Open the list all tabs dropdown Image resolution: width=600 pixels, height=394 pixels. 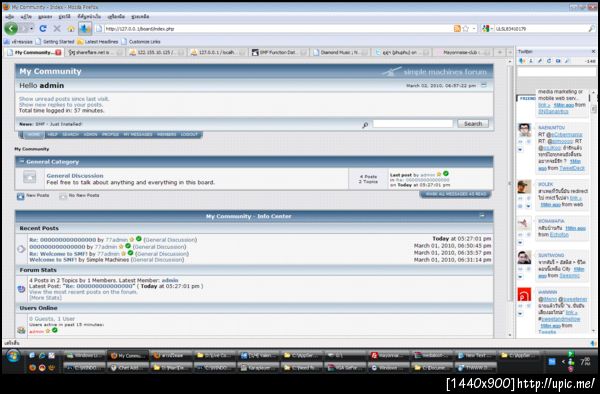coord(510,52)
